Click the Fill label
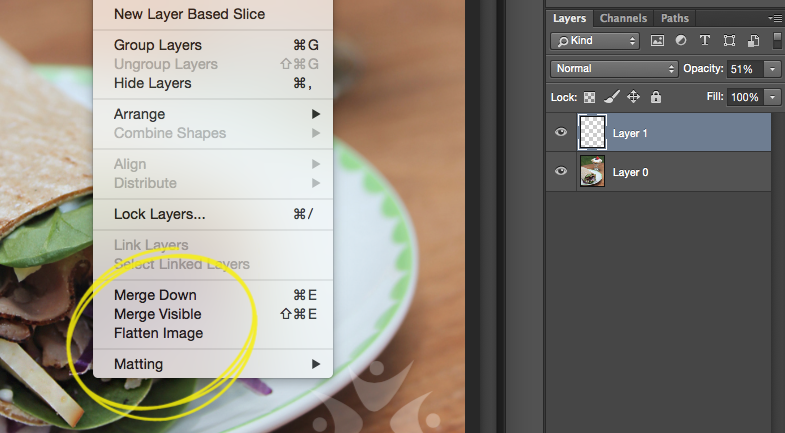Viewport: 785px width, 433px height. coord(715,96)
